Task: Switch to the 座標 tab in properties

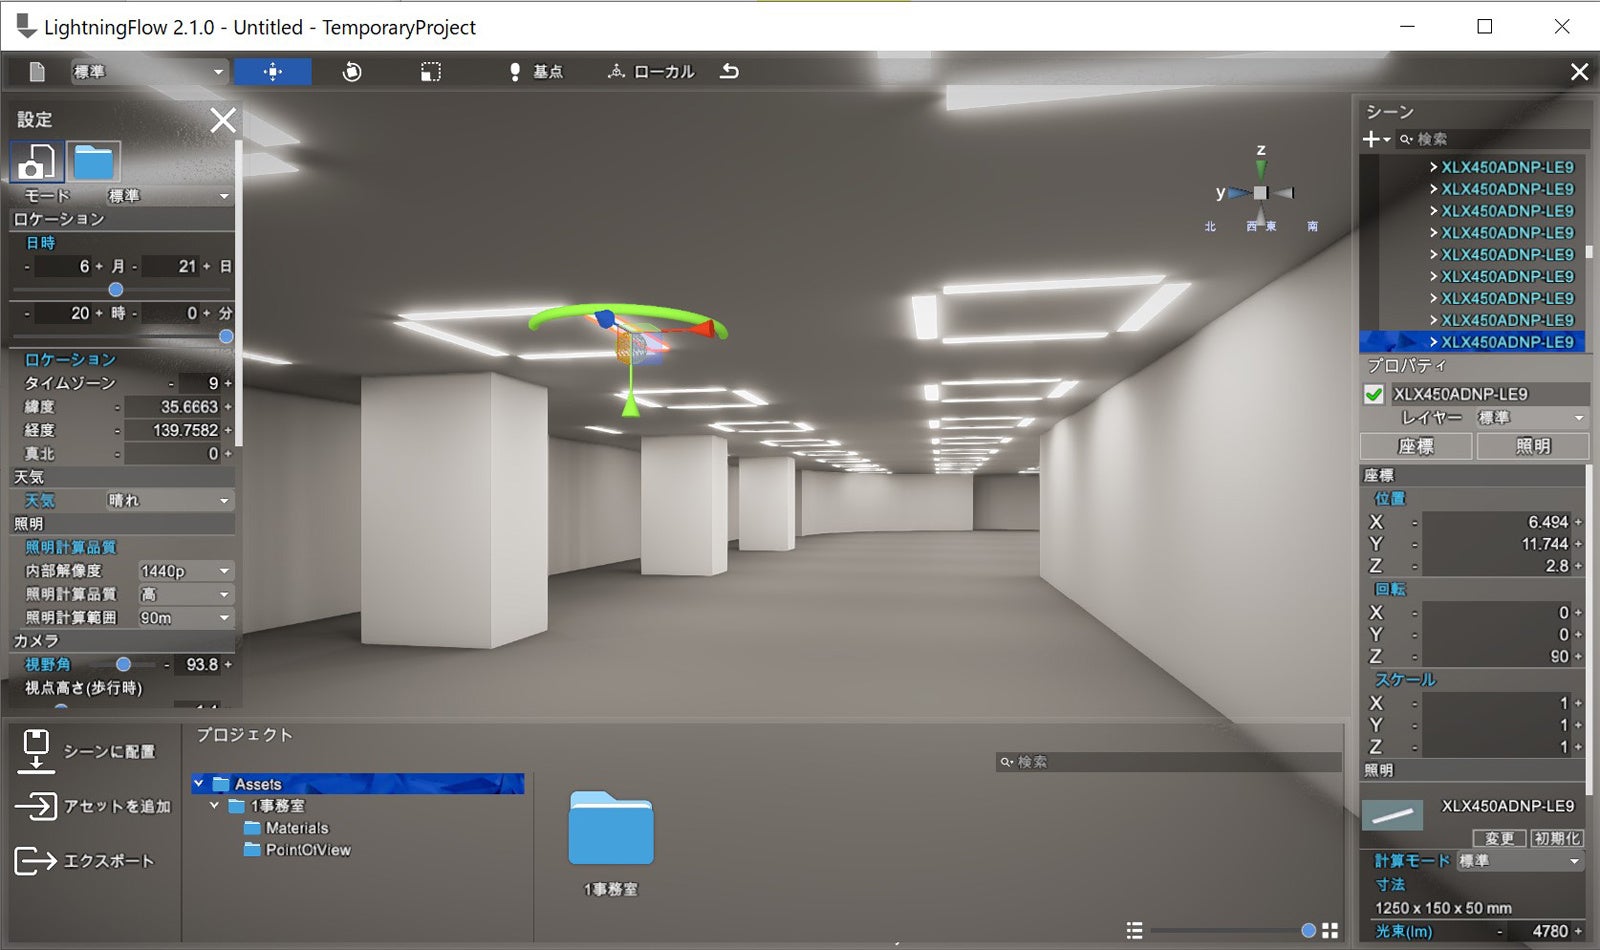Action: (1416, 446)
